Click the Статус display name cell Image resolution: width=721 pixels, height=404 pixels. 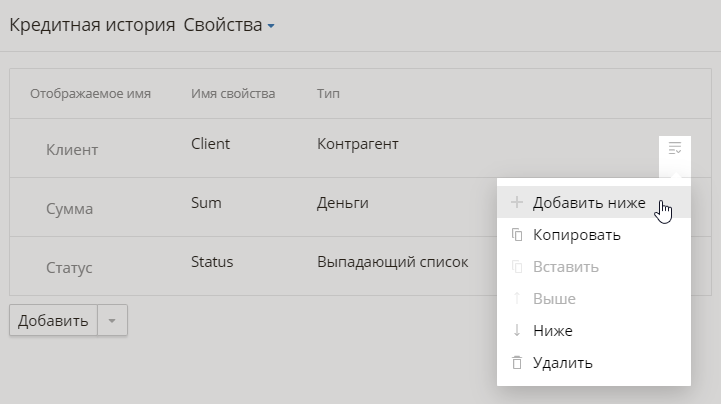69,269
